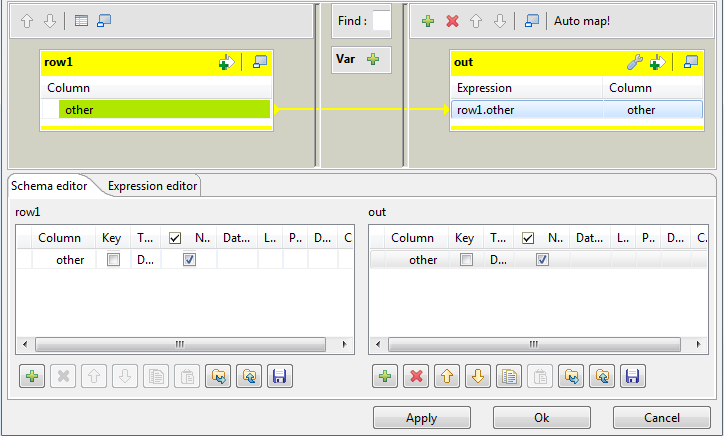The width and height of the screenshot is (724, 436).
Task: Move the out schema column down
Action: coord(478,376)
